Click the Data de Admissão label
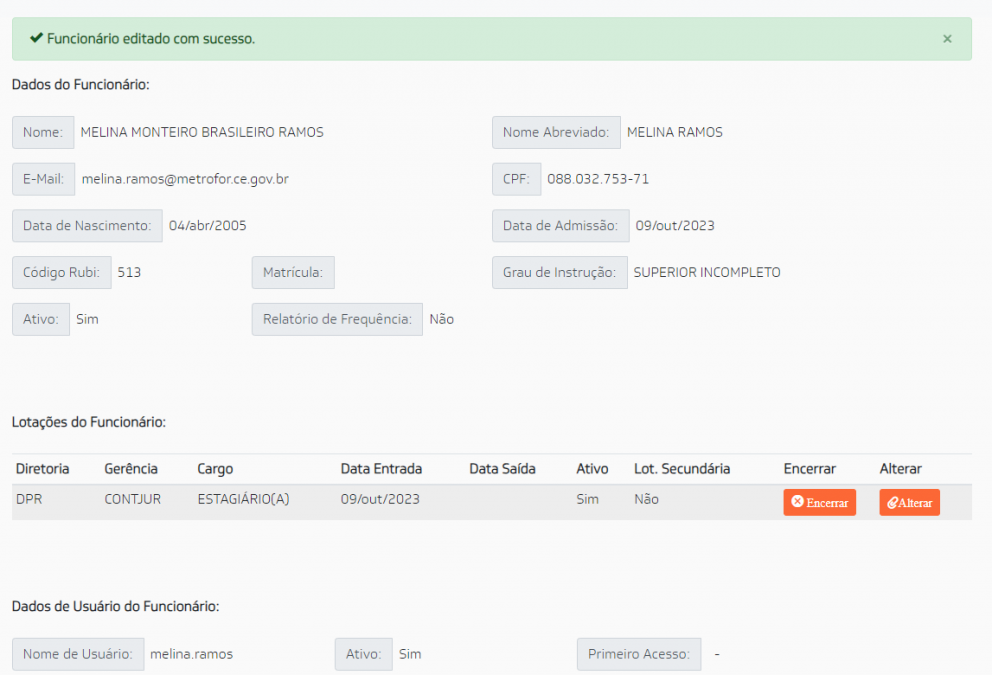Viewport: 992px width, 675px height. click(561, 226)
